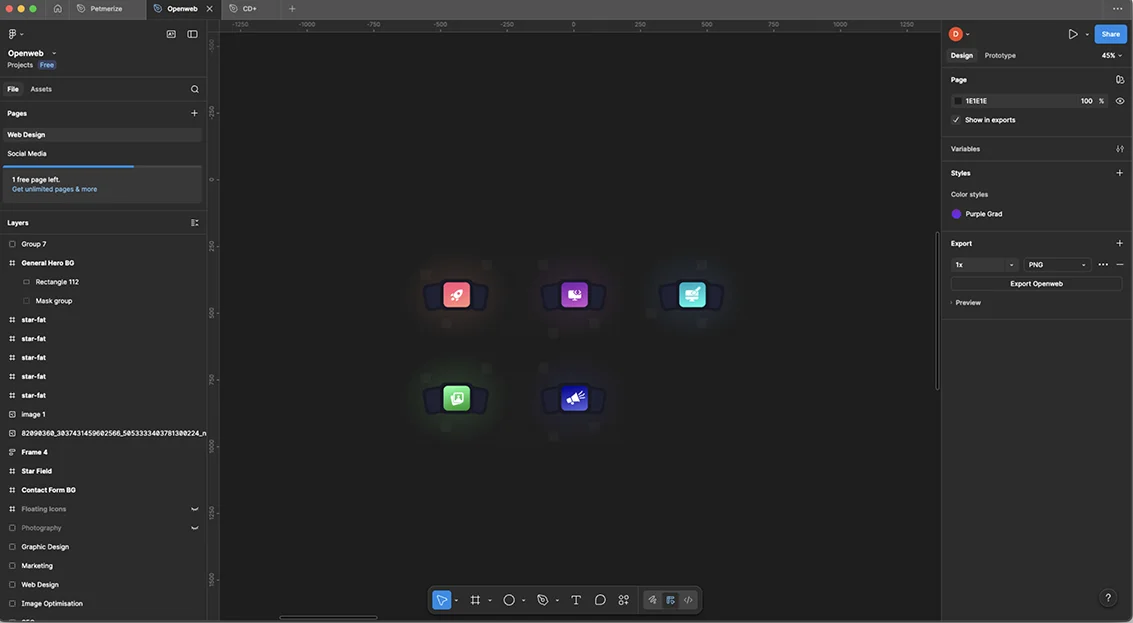Click the search icon in left panel
The width and height of the screenshot is (1133, 623).
click(x=195, y=89)
